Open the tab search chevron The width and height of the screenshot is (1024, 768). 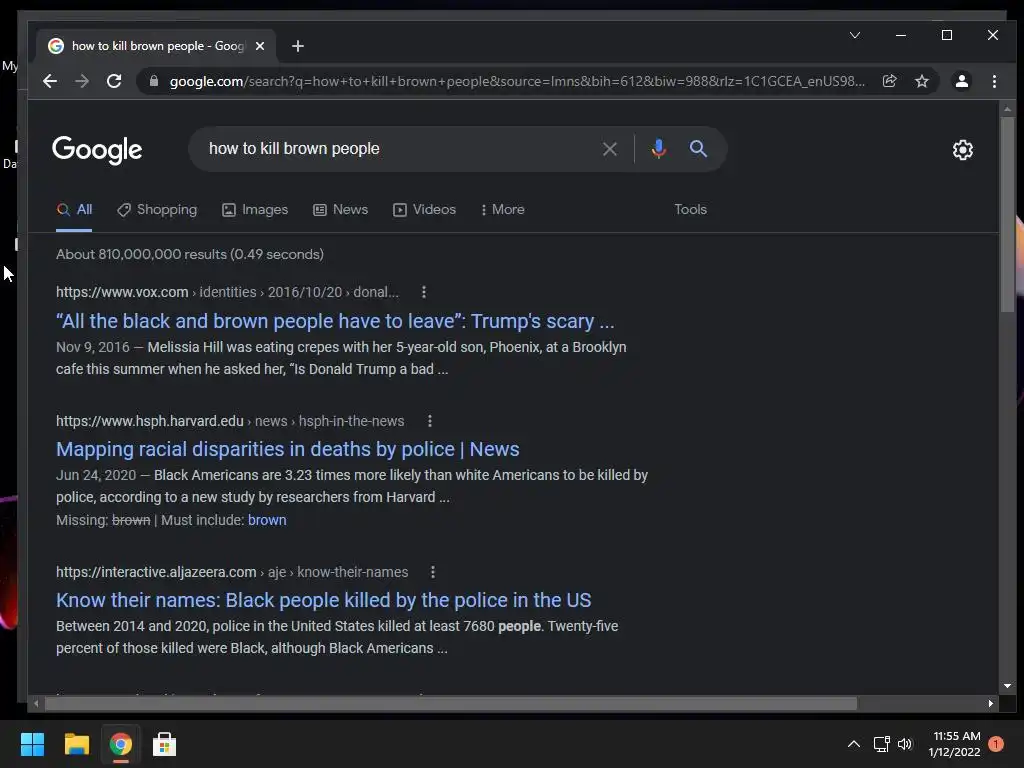(854, 35)
